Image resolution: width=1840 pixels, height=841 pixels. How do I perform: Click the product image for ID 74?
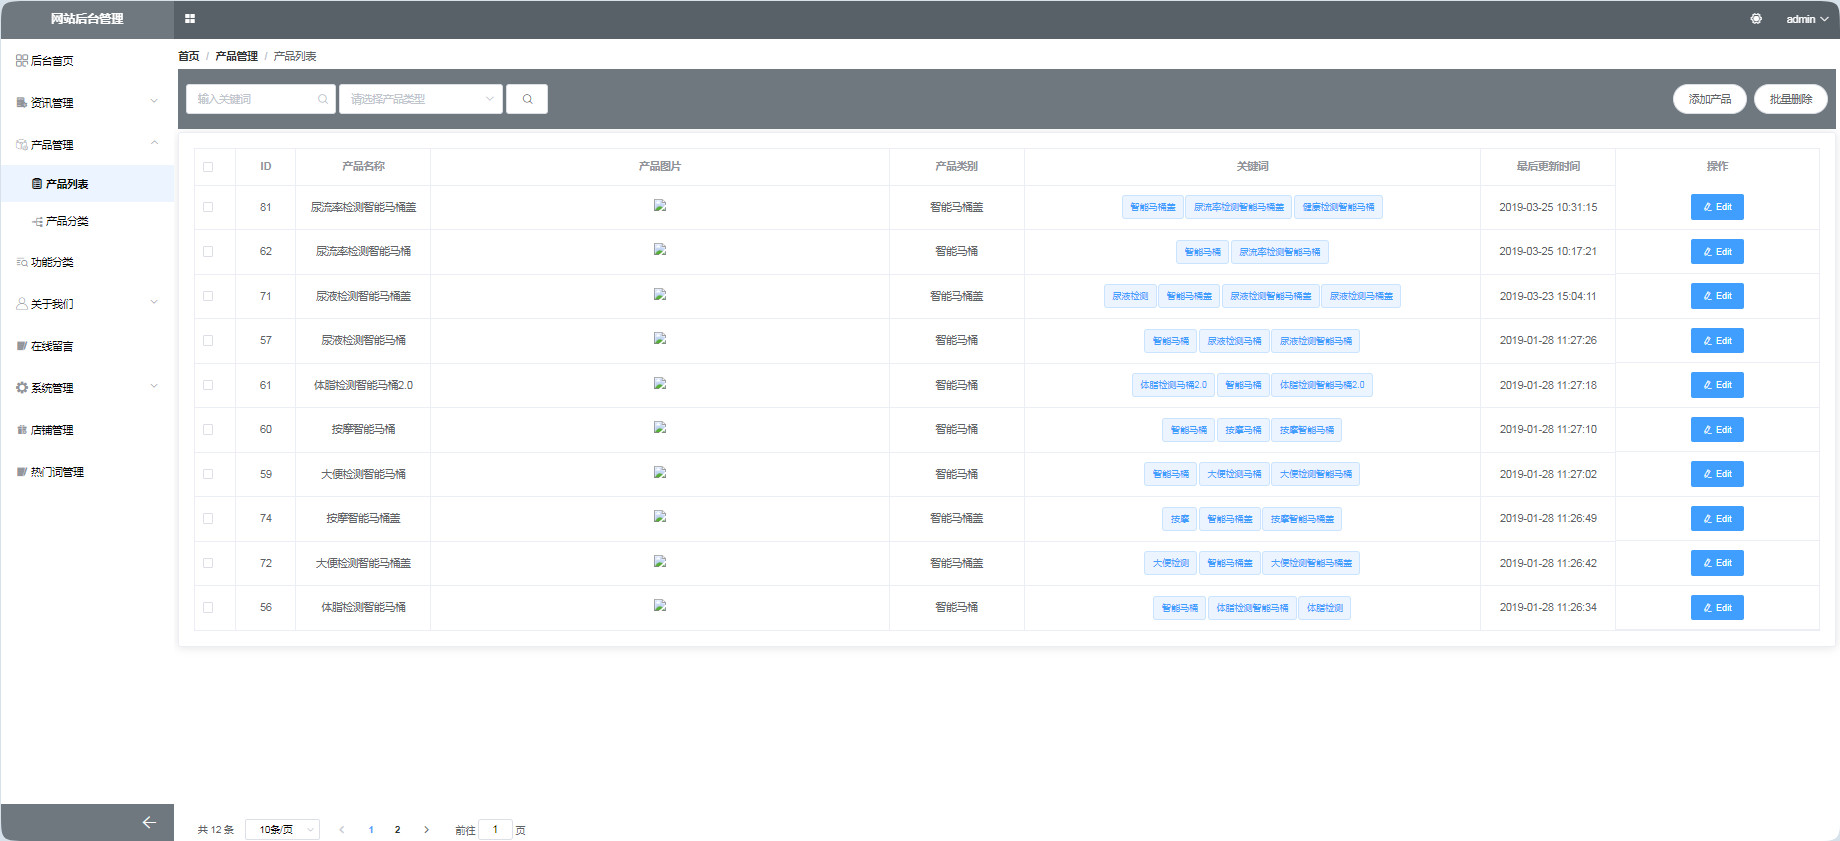pos(660,517)
